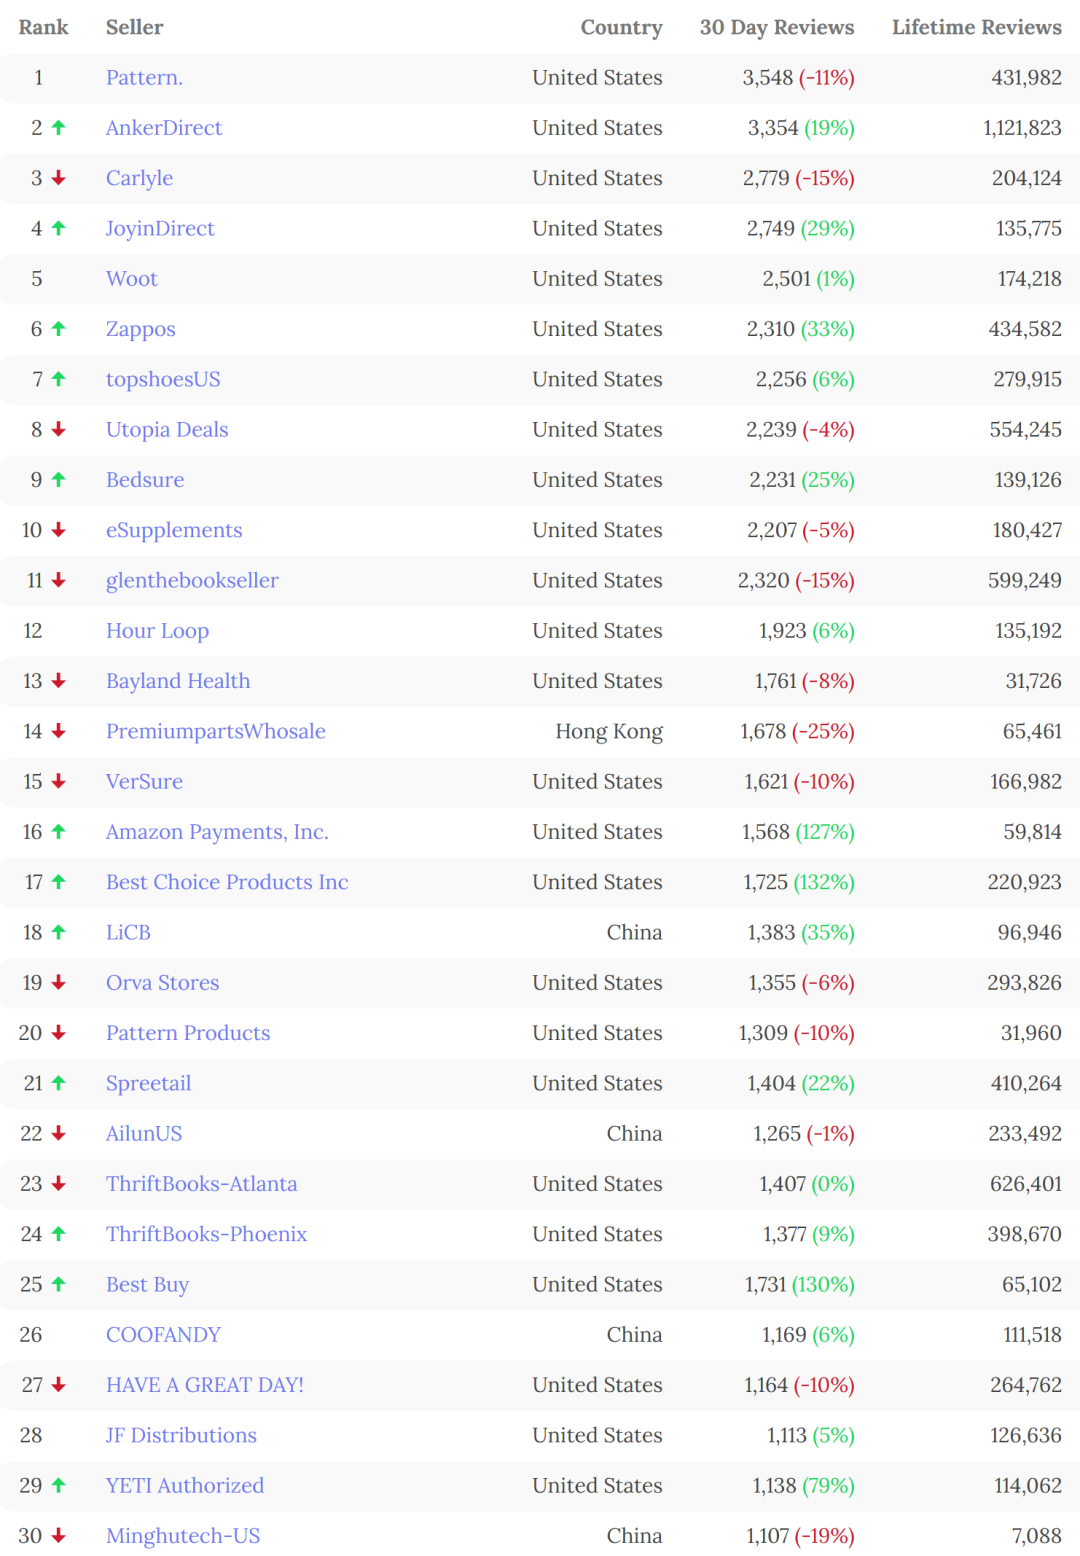Screen dimensions: 1080x1556
Task: Select lifetime reviews value 1,121,823
Action: point(1022,128)
